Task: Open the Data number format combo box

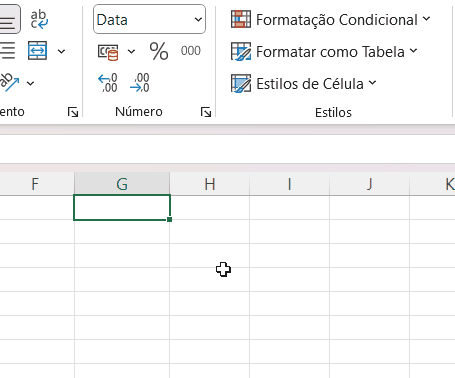Action: [x=149, y=19]
